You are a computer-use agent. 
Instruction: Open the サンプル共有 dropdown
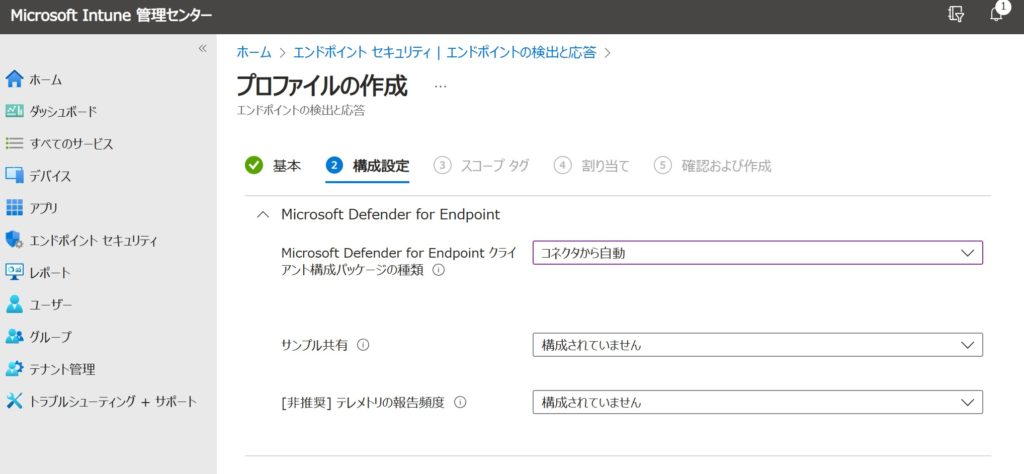tap(757, 345)
